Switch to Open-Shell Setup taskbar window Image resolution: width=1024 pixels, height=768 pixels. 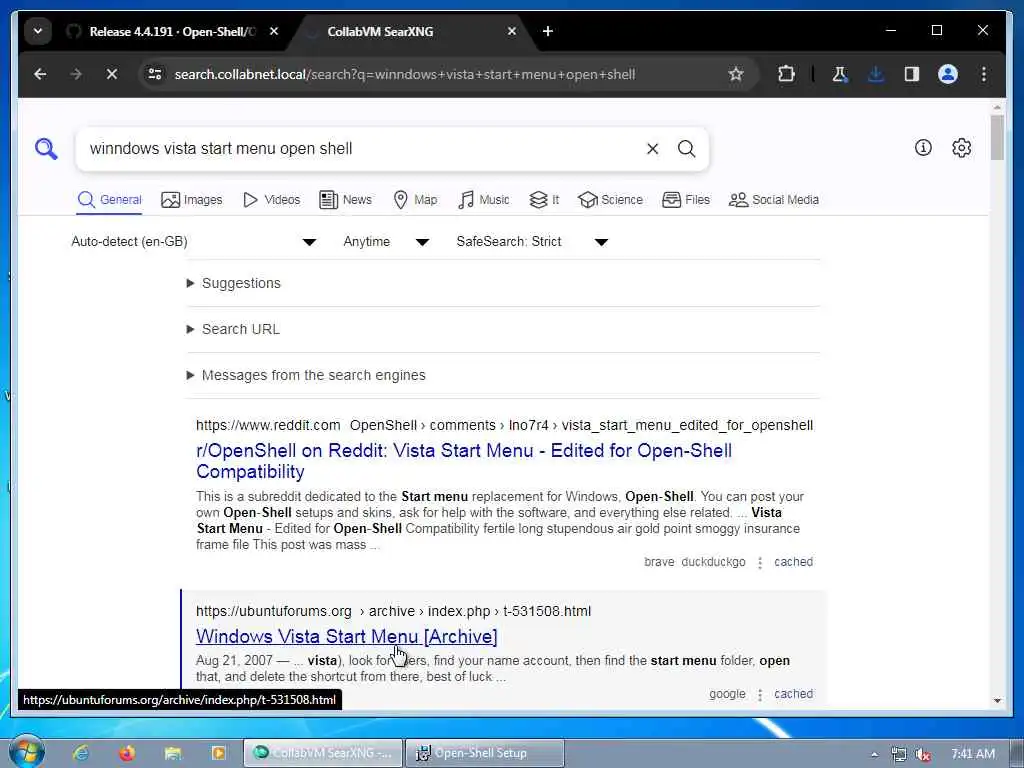click(x=484, y=753)
